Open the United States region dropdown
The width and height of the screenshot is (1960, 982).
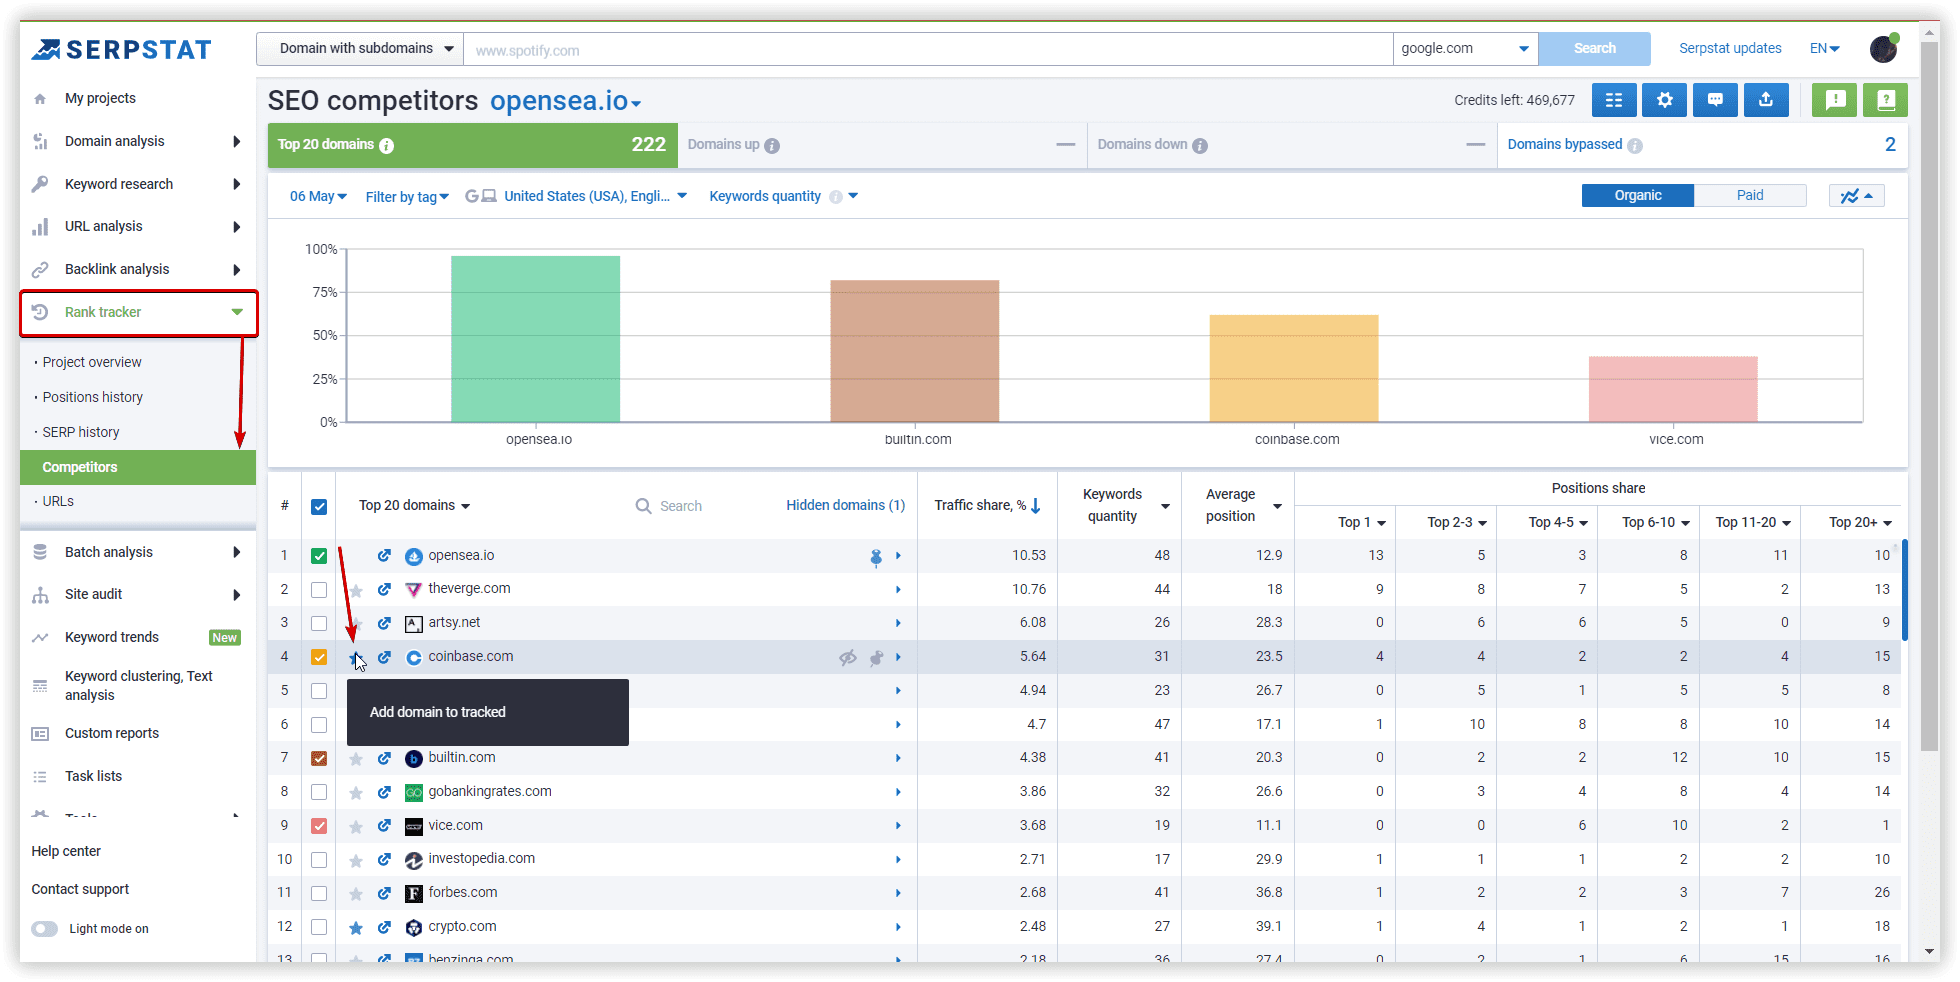pyautogui.click(x=595, y=196)
